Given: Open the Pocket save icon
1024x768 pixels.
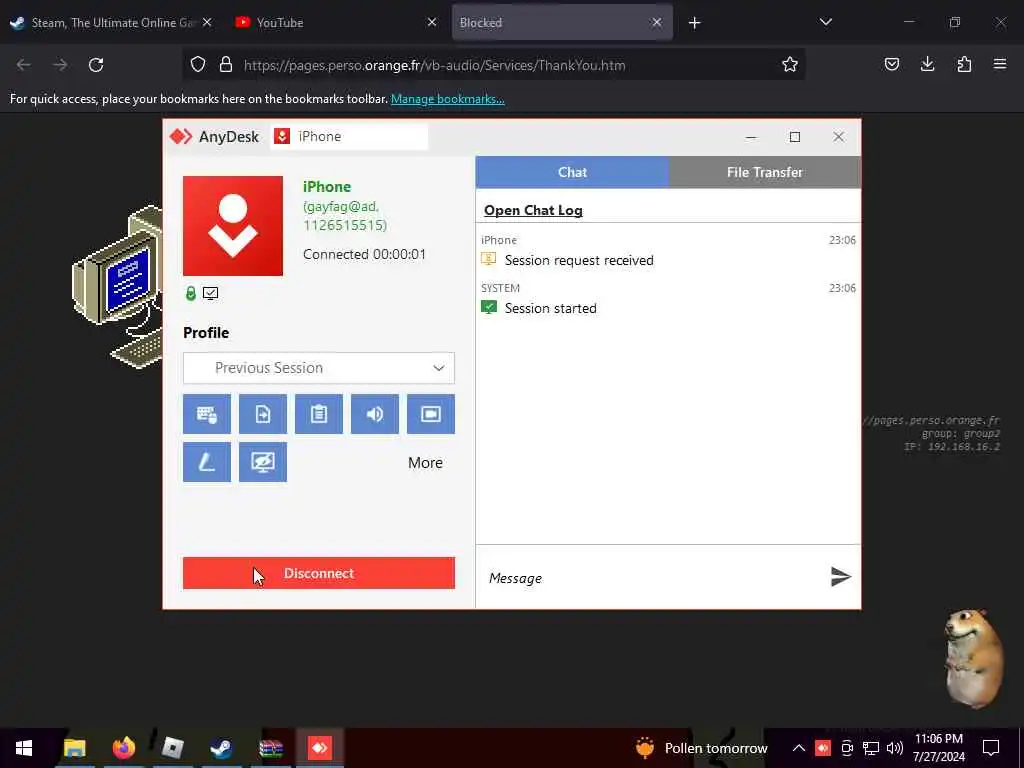Looking at the screenshot, I should pyautogui.click(x=891, y=64).
